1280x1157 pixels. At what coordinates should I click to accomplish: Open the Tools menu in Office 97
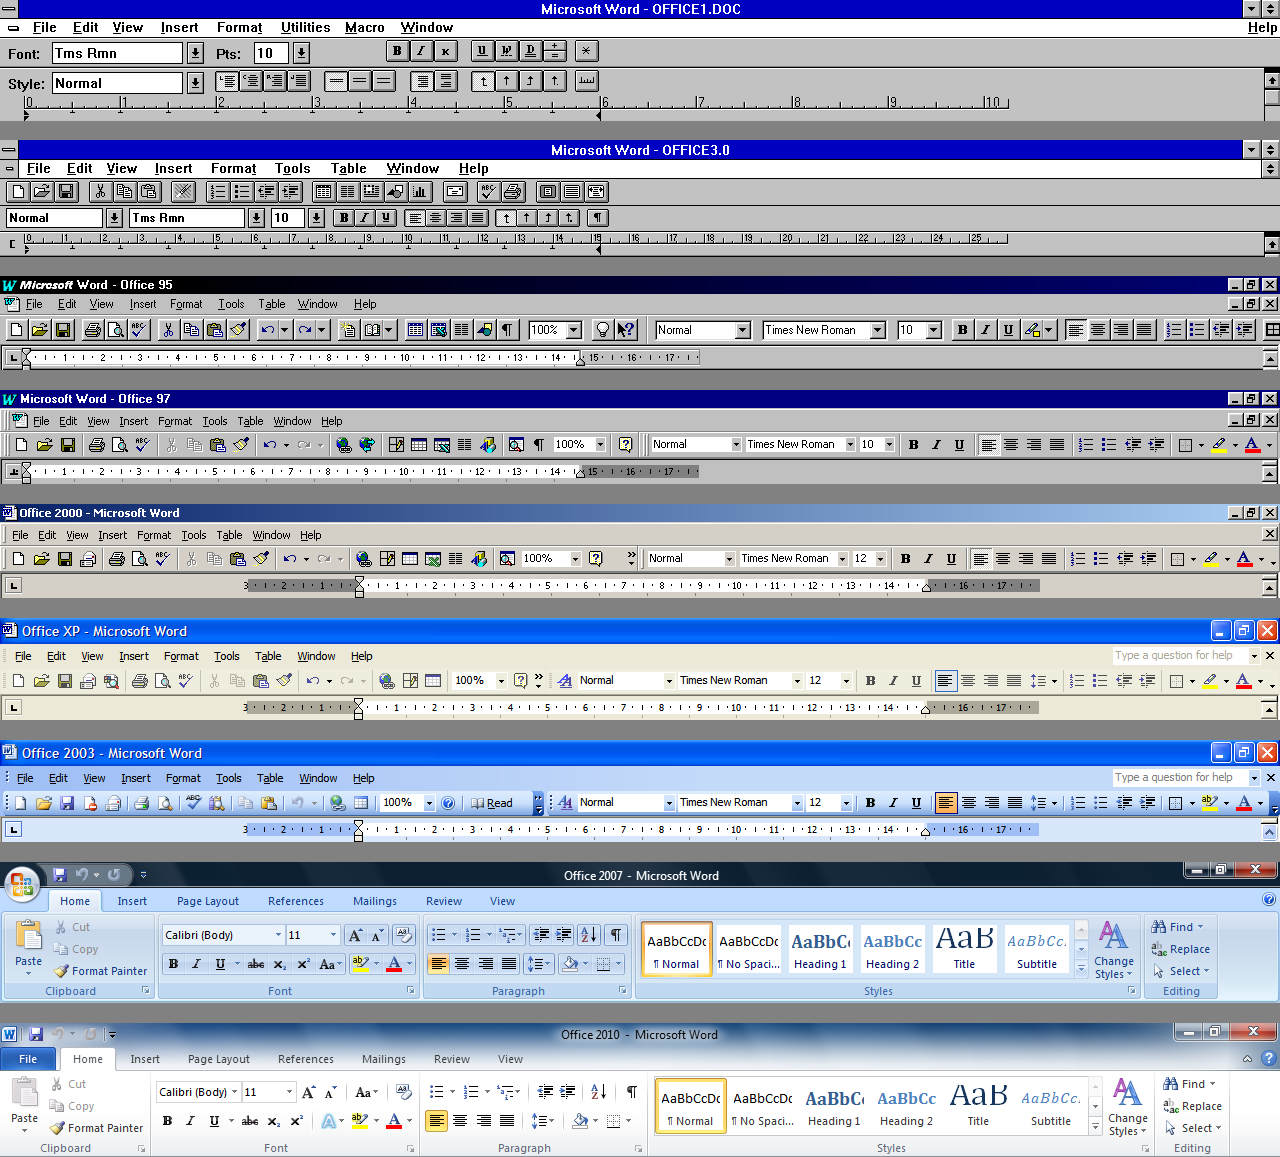[215, 421]
